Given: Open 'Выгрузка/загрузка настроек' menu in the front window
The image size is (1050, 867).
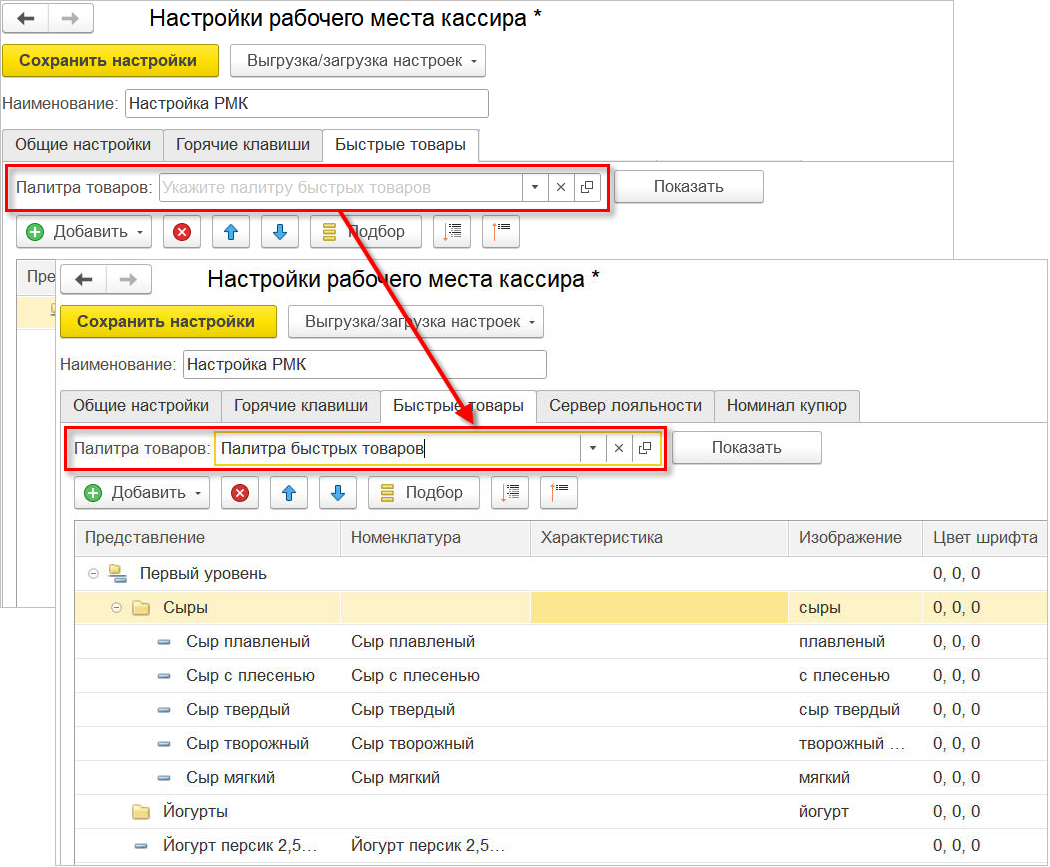Looking at the screenshot, I should pyautogui.click(x=416, y=322).
